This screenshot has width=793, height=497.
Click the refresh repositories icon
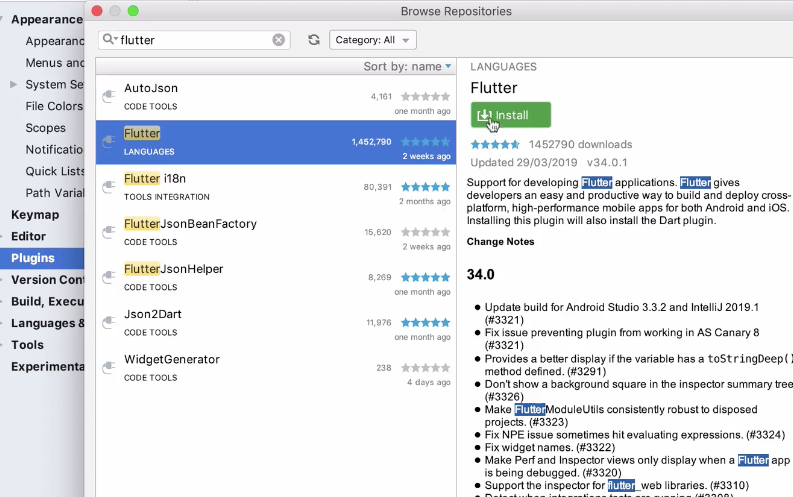(x=314, y=40)
